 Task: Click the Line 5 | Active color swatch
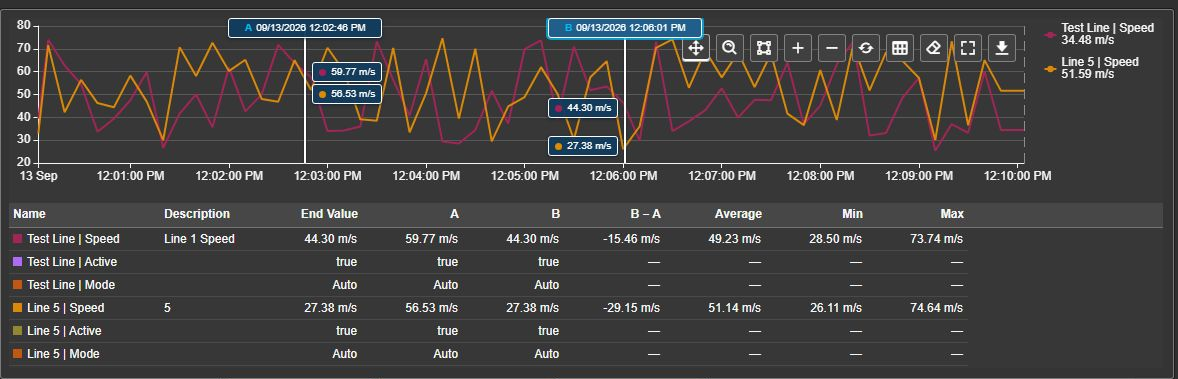(x=18, y=331)
